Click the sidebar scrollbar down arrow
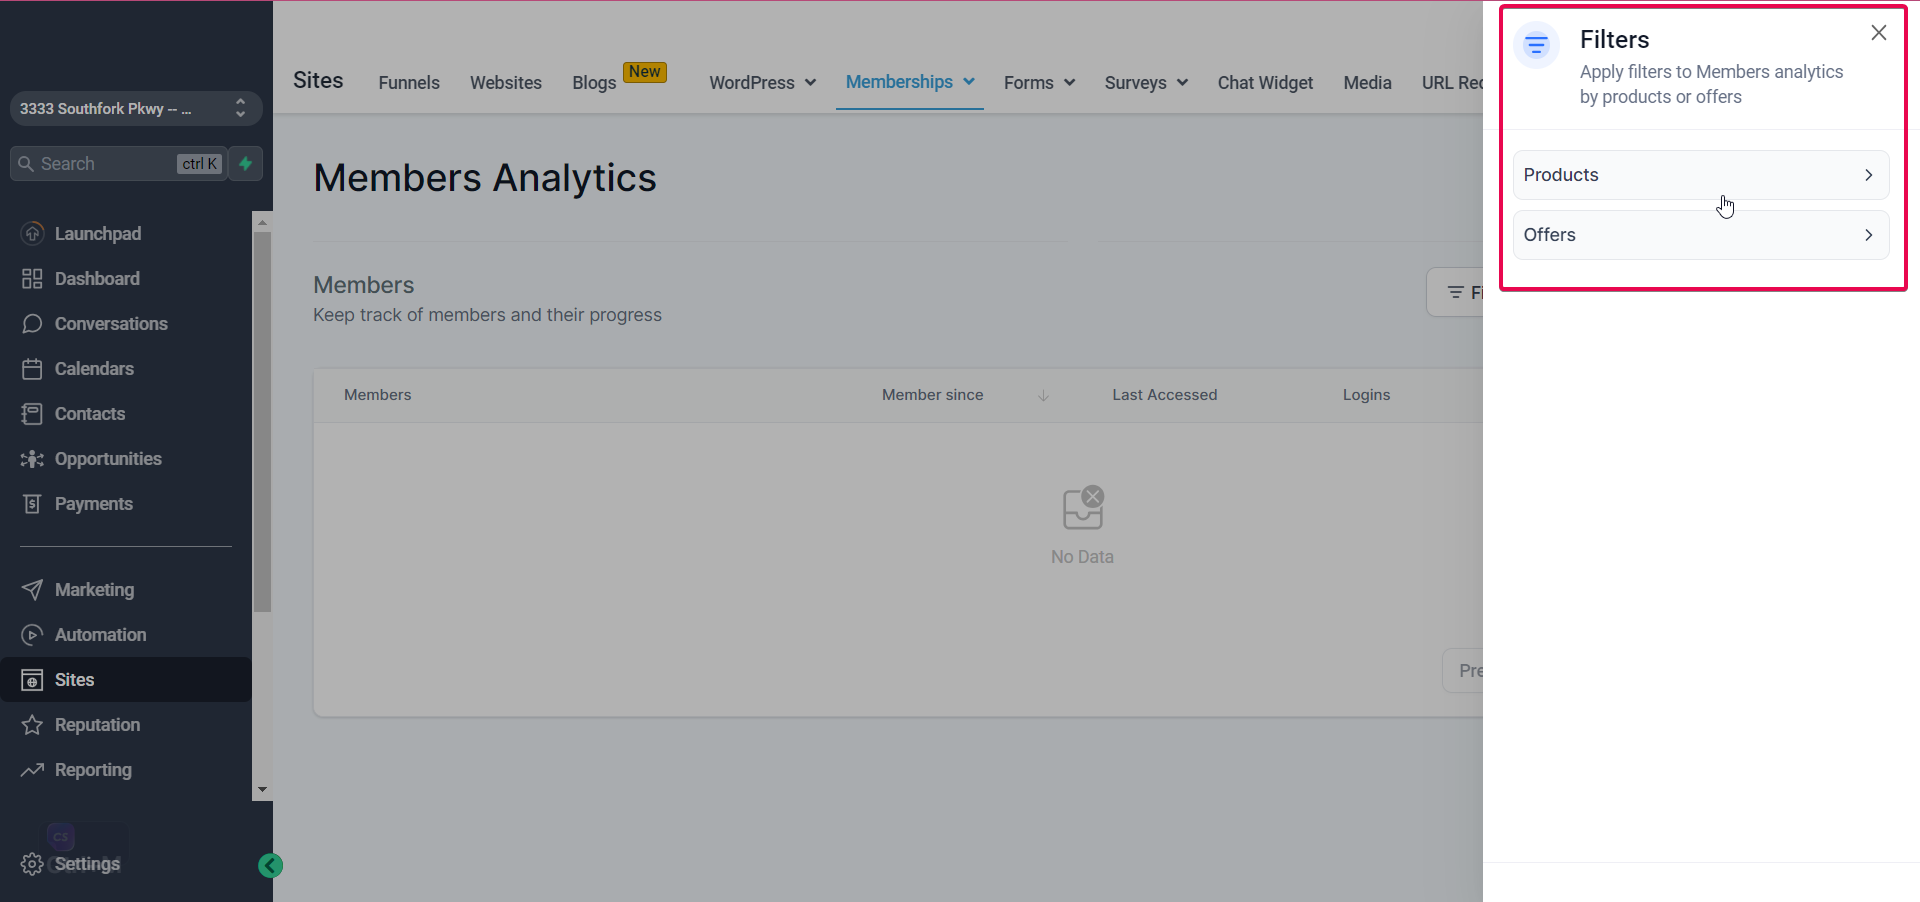 coord(262,789)
